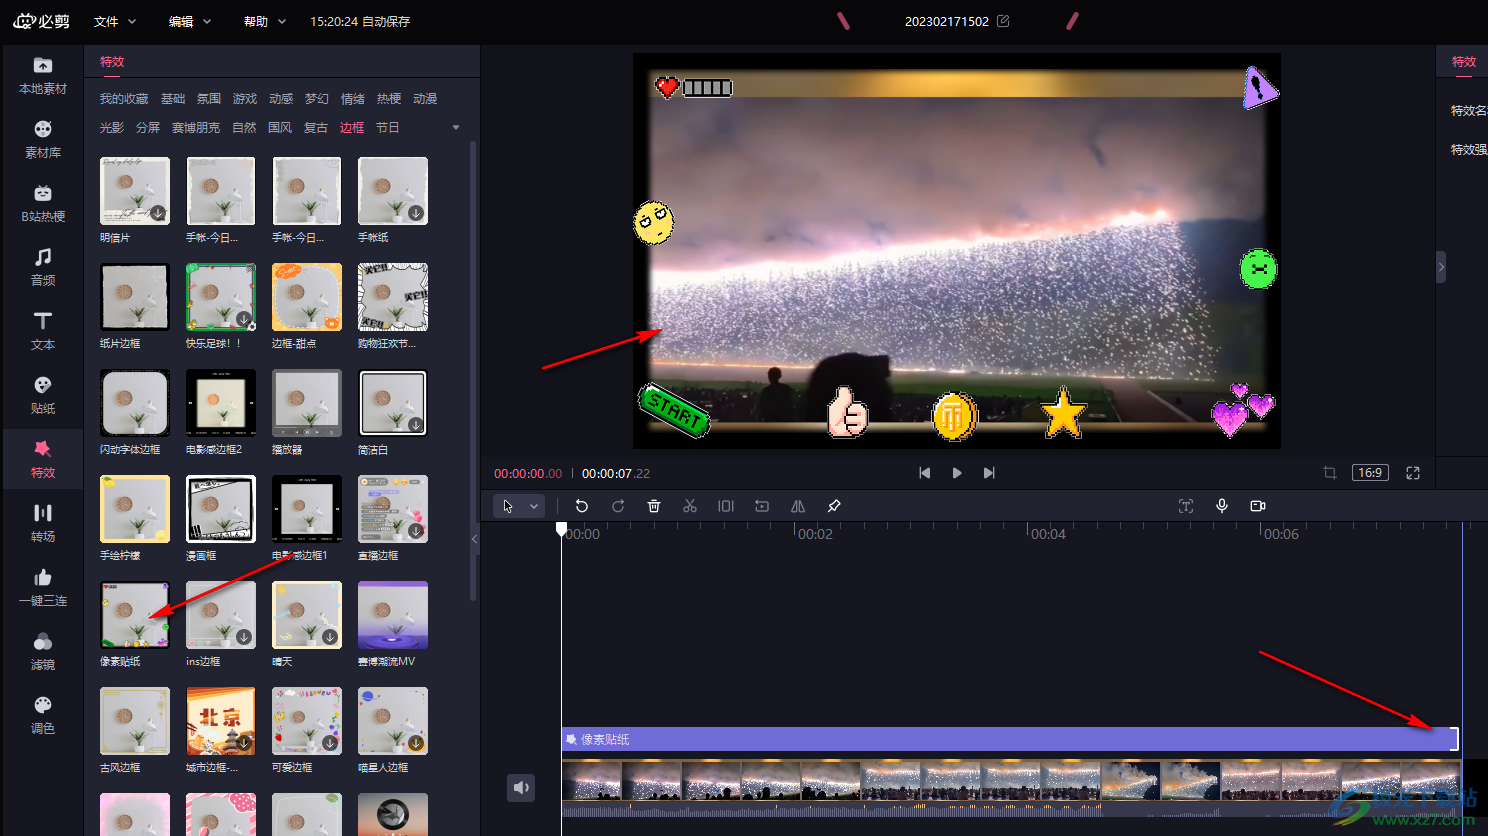Open the 帮助 help menu
This screenshot has width=1488, height=836.
(264, 21)
